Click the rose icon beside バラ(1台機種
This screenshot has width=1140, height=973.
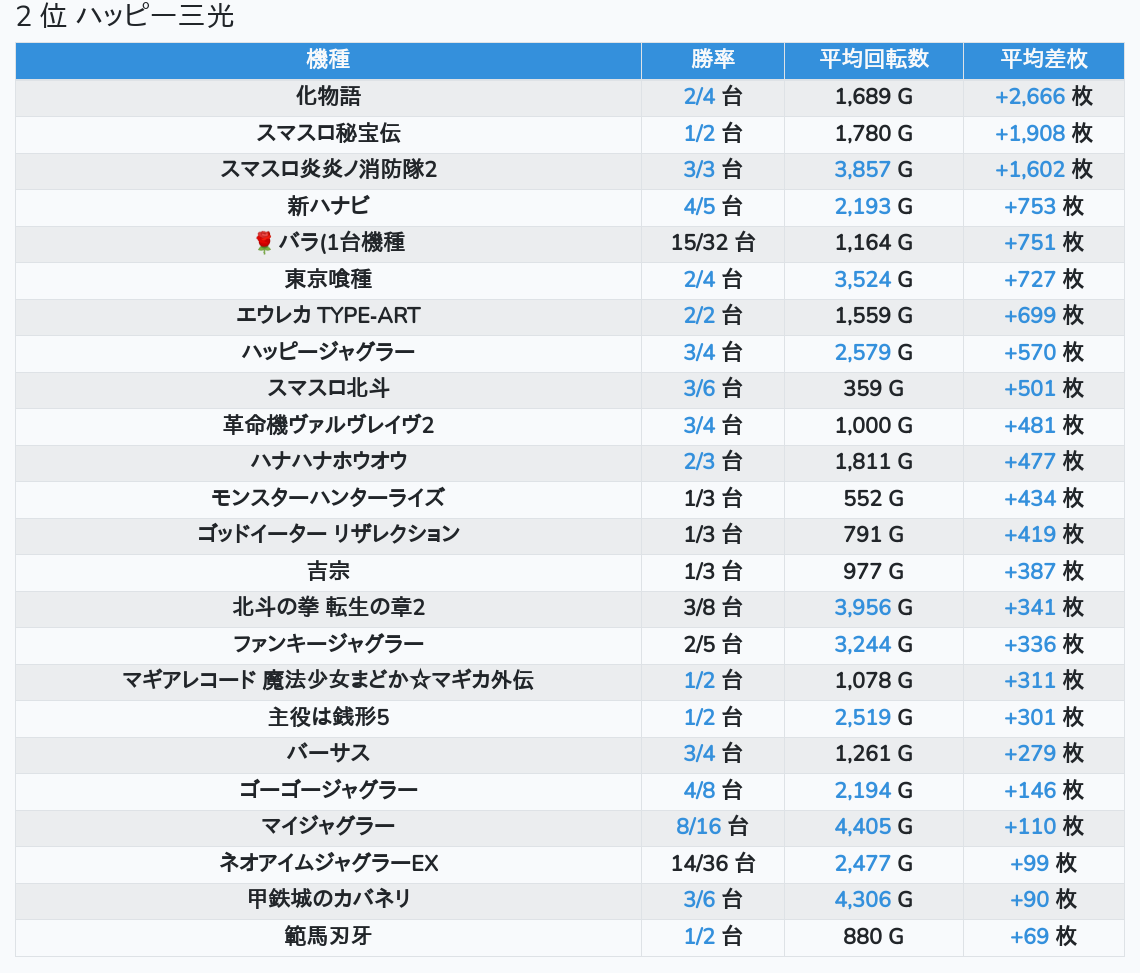tap(264, 243)
